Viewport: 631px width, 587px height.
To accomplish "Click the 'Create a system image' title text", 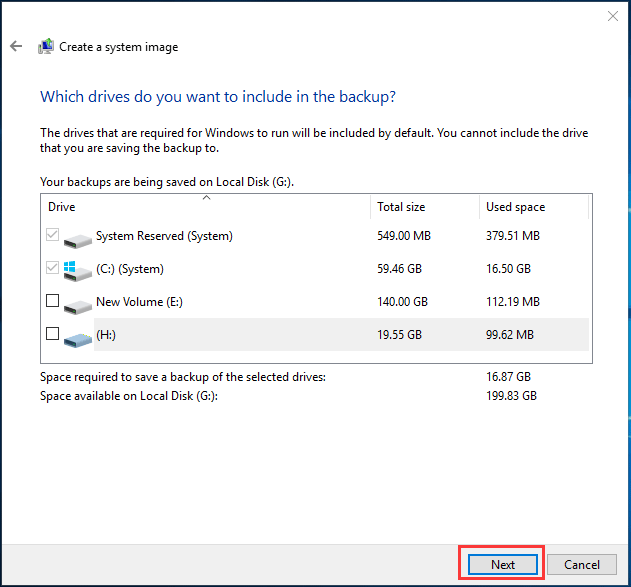I will coord(118,47).
